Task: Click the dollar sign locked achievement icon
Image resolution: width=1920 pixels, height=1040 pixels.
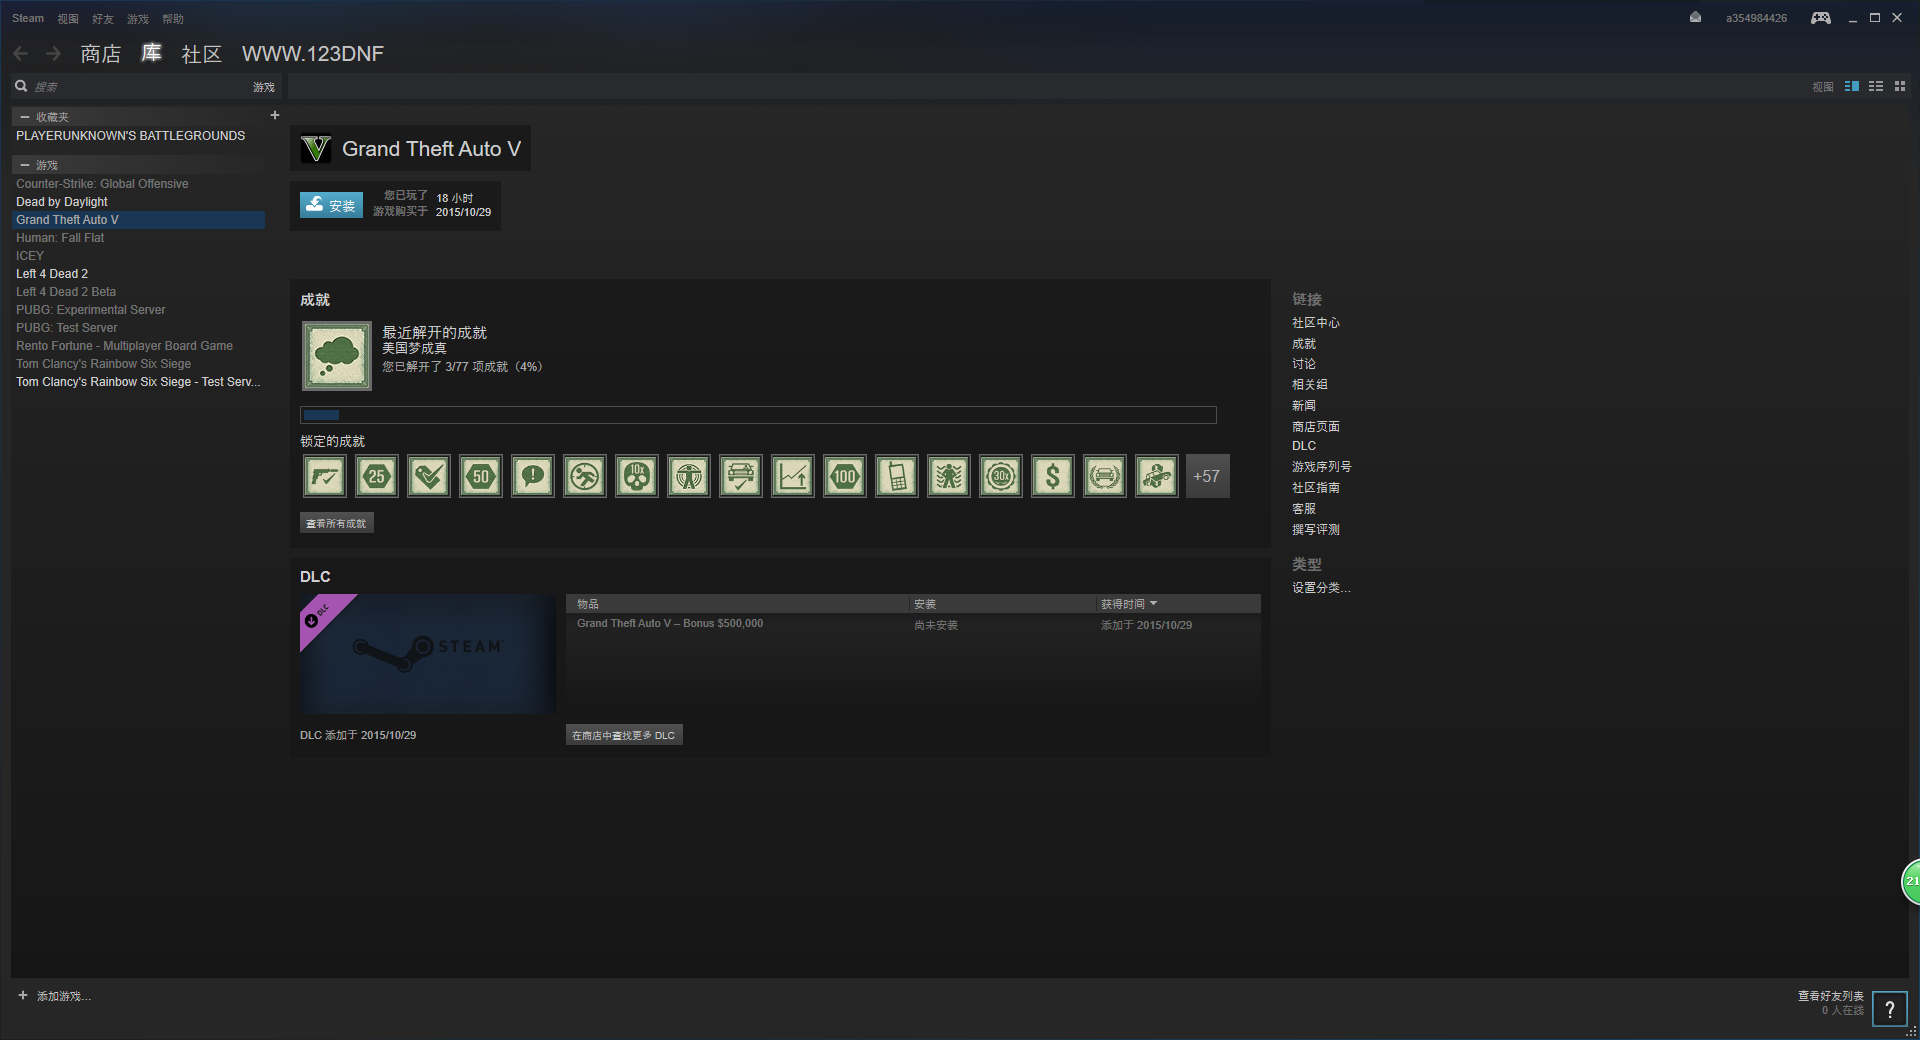Action: point(1052,477)
